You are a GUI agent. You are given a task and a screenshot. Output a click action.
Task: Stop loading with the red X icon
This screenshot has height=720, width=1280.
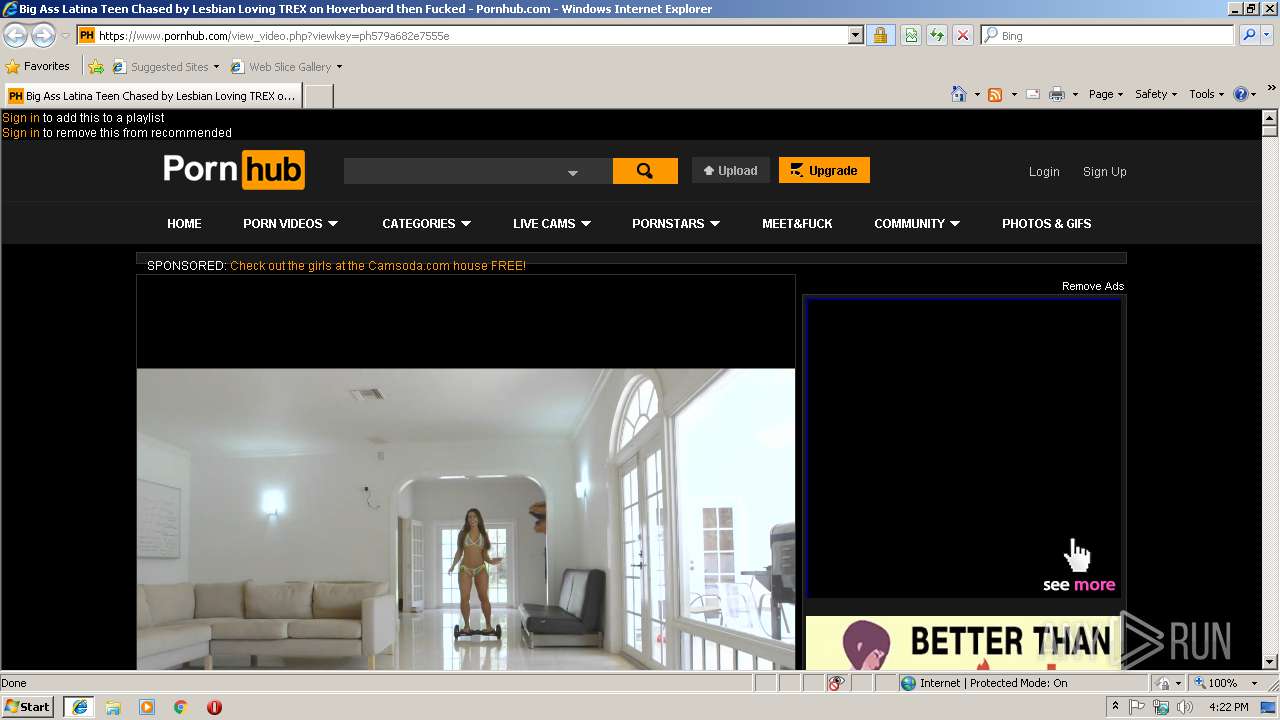click(963, 36)
